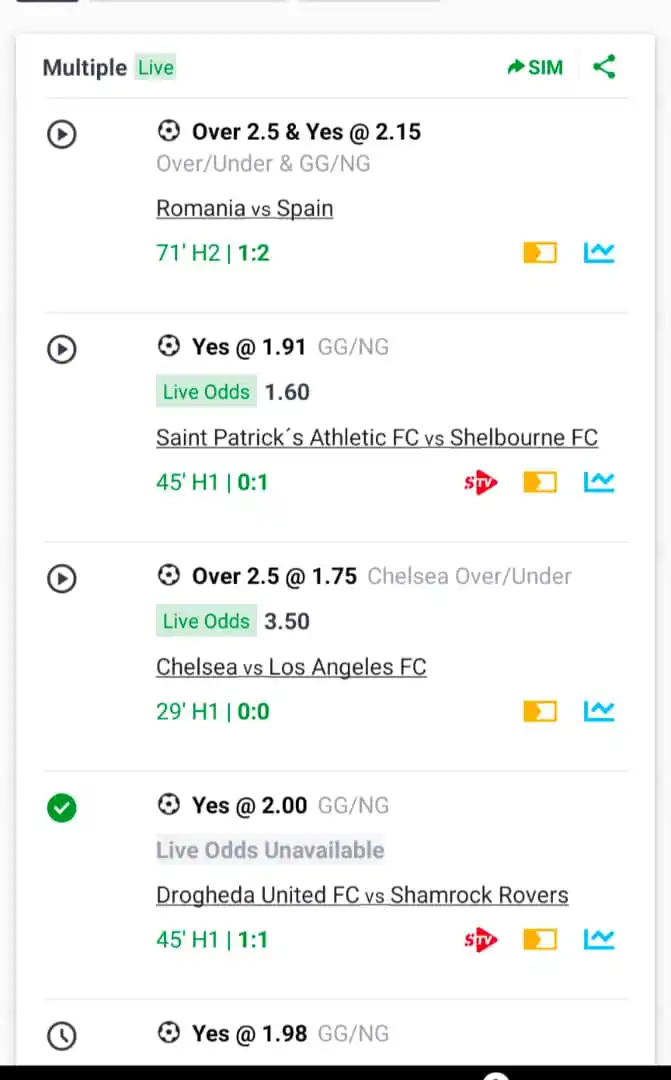Image resolution: width=671 pixels, height=1080 pixels.
Task: Open stats chart for Saint Patrick's match
Action: point(599,482)
